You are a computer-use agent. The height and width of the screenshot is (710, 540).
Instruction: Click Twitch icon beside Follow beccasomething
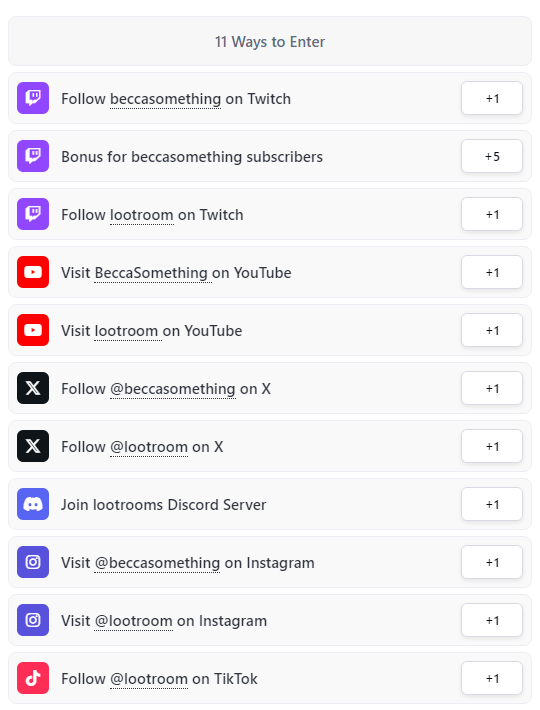33,98
